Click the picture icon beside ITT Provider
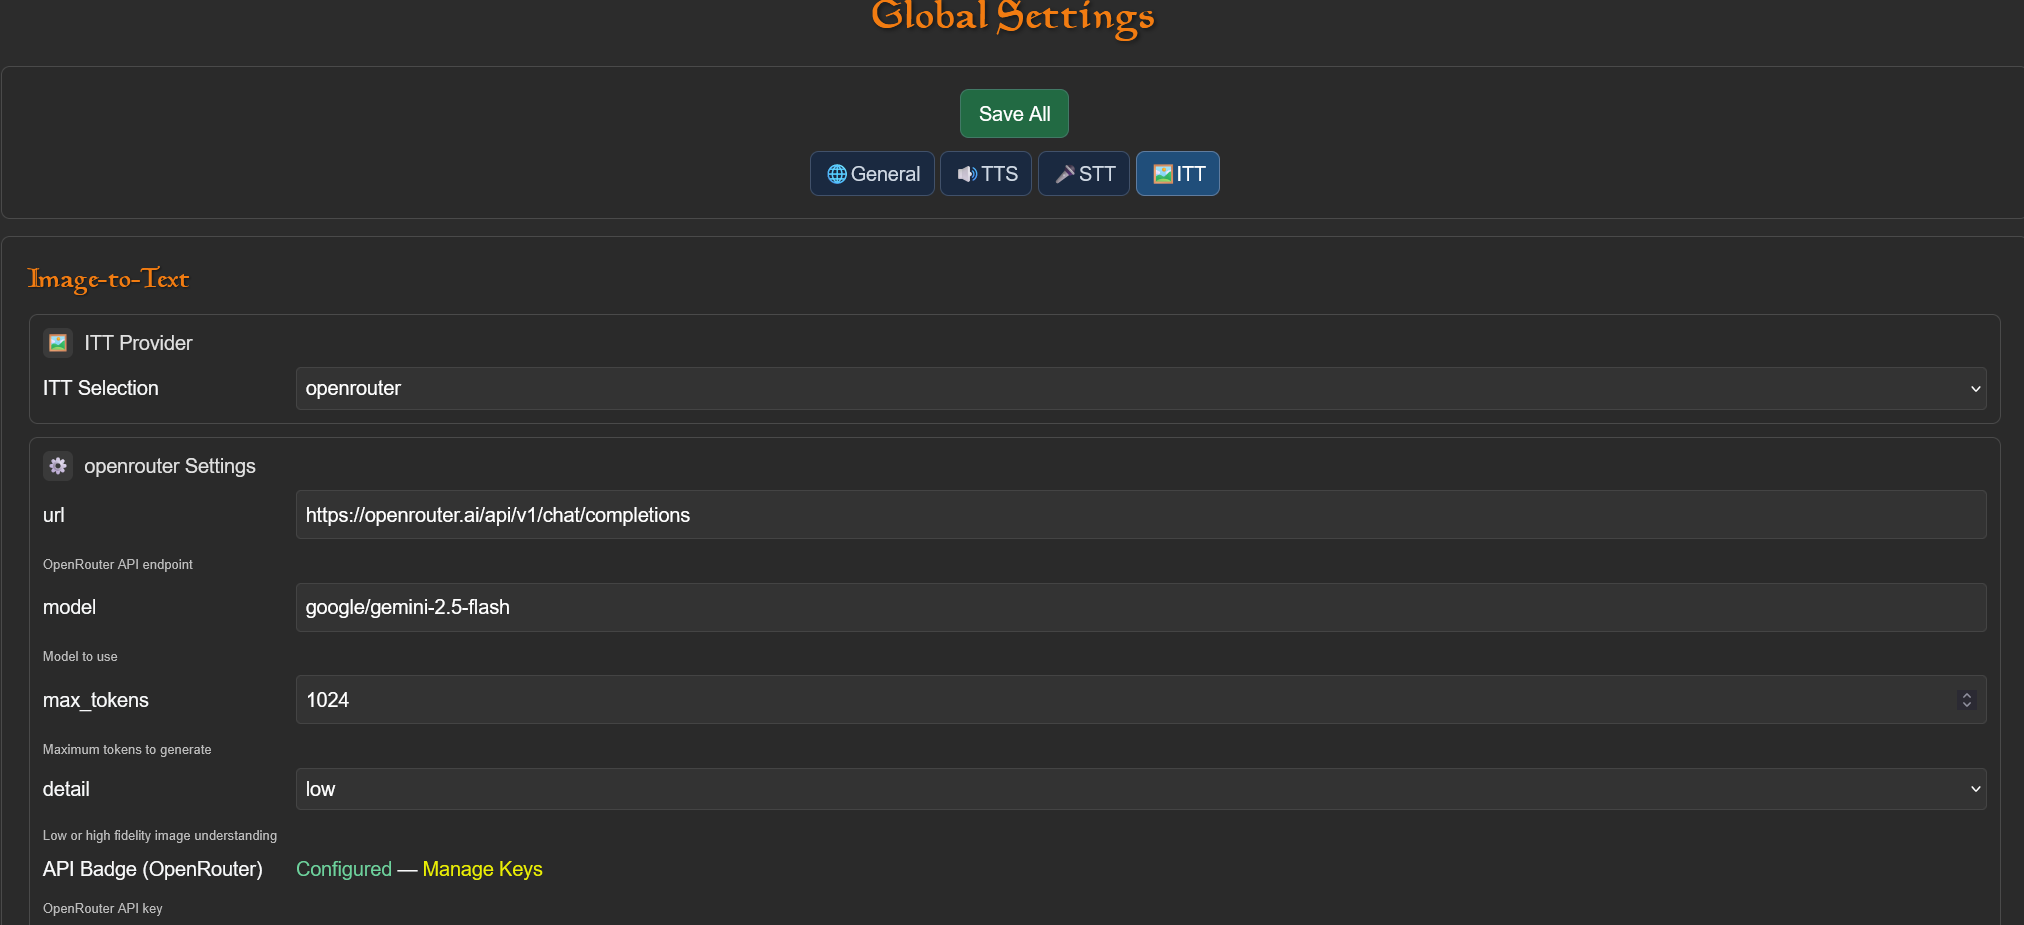The image size is (2024, 925). pyautogui.click(x=58, y=343)
